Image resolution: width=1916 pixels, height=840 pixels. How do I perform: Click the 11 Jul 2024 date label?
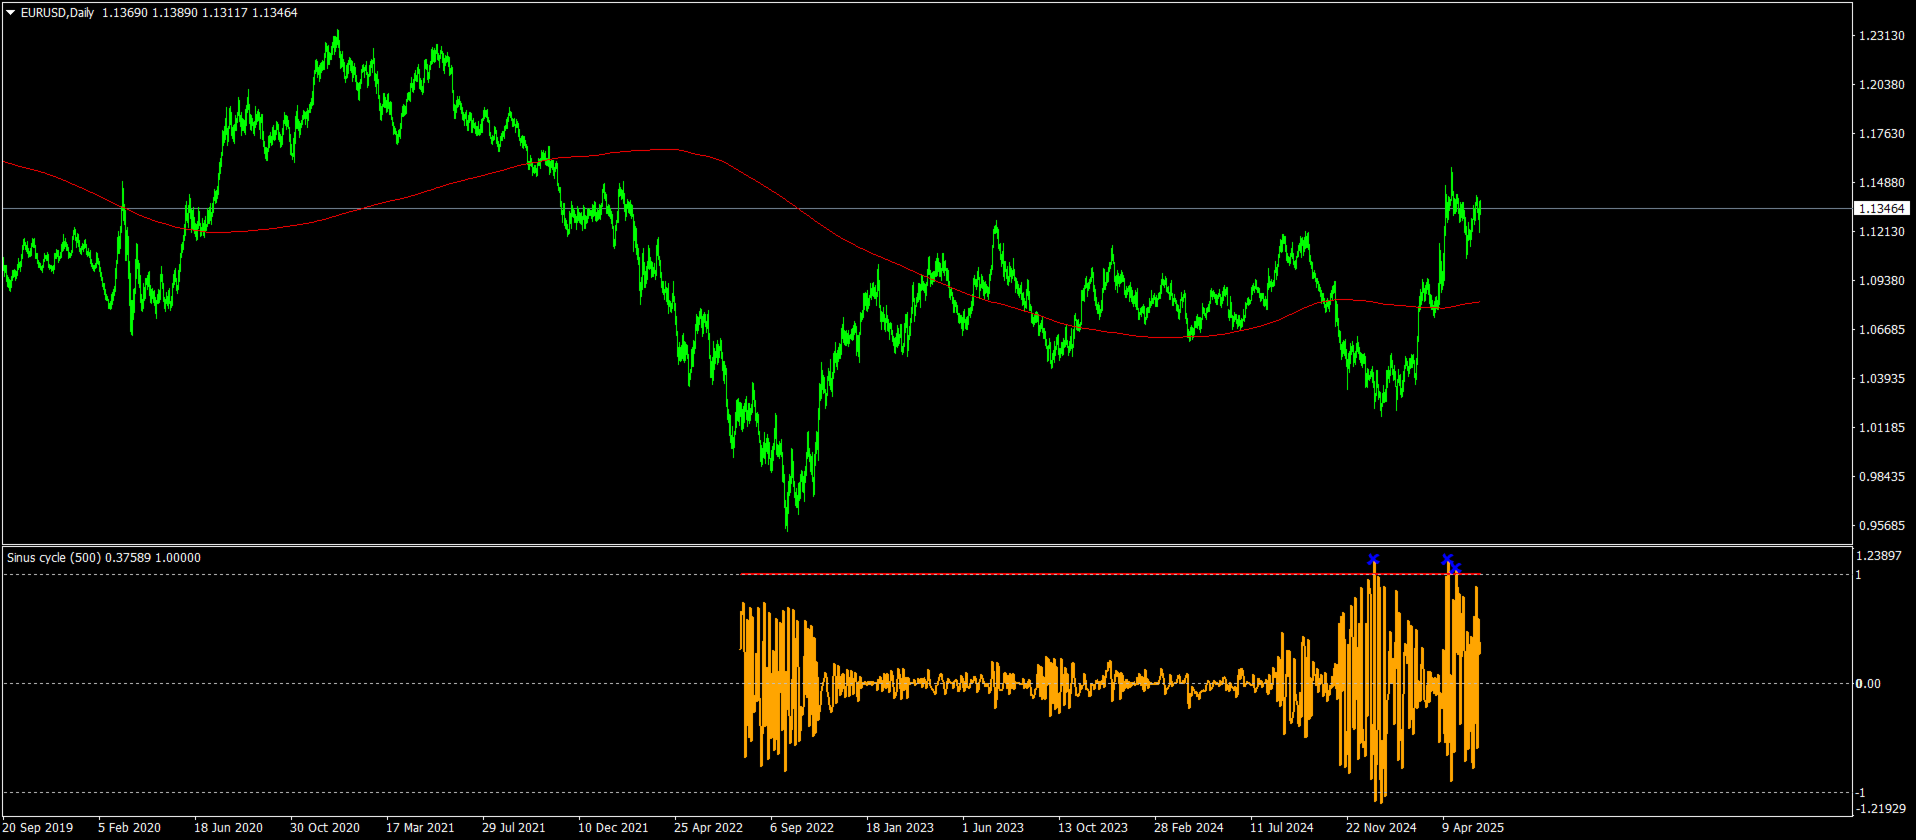(x=1282, y=828)
